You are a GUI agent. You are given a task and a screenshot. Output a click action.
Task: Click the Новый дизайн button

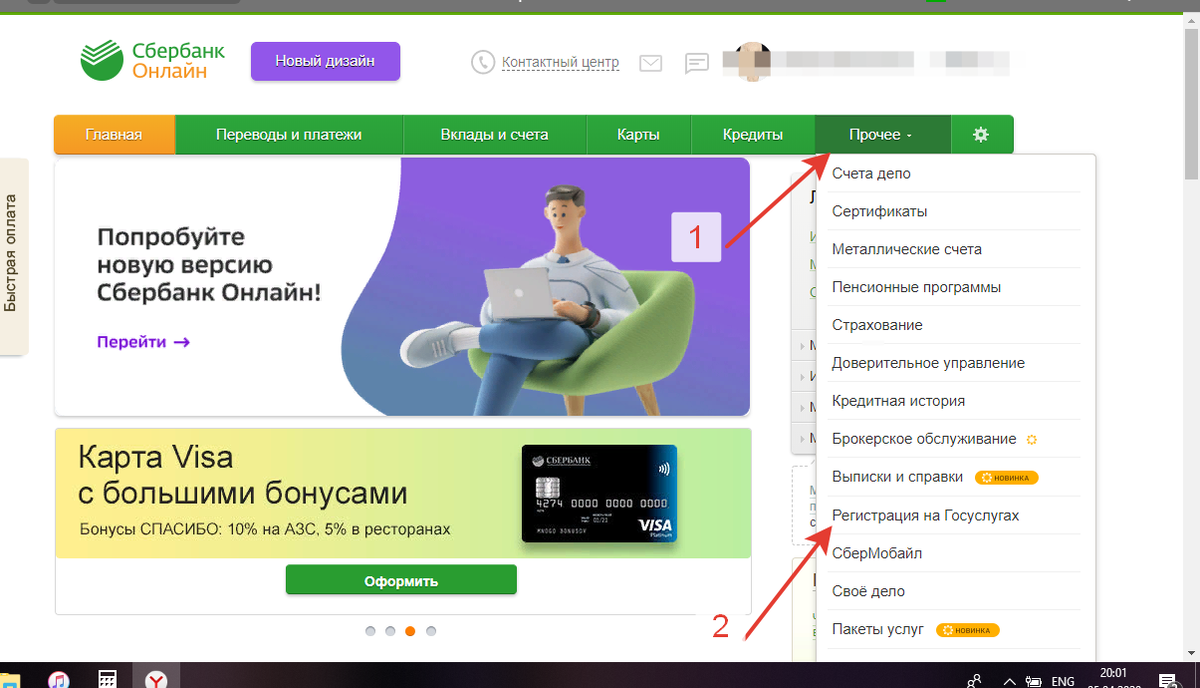(325, 61)
